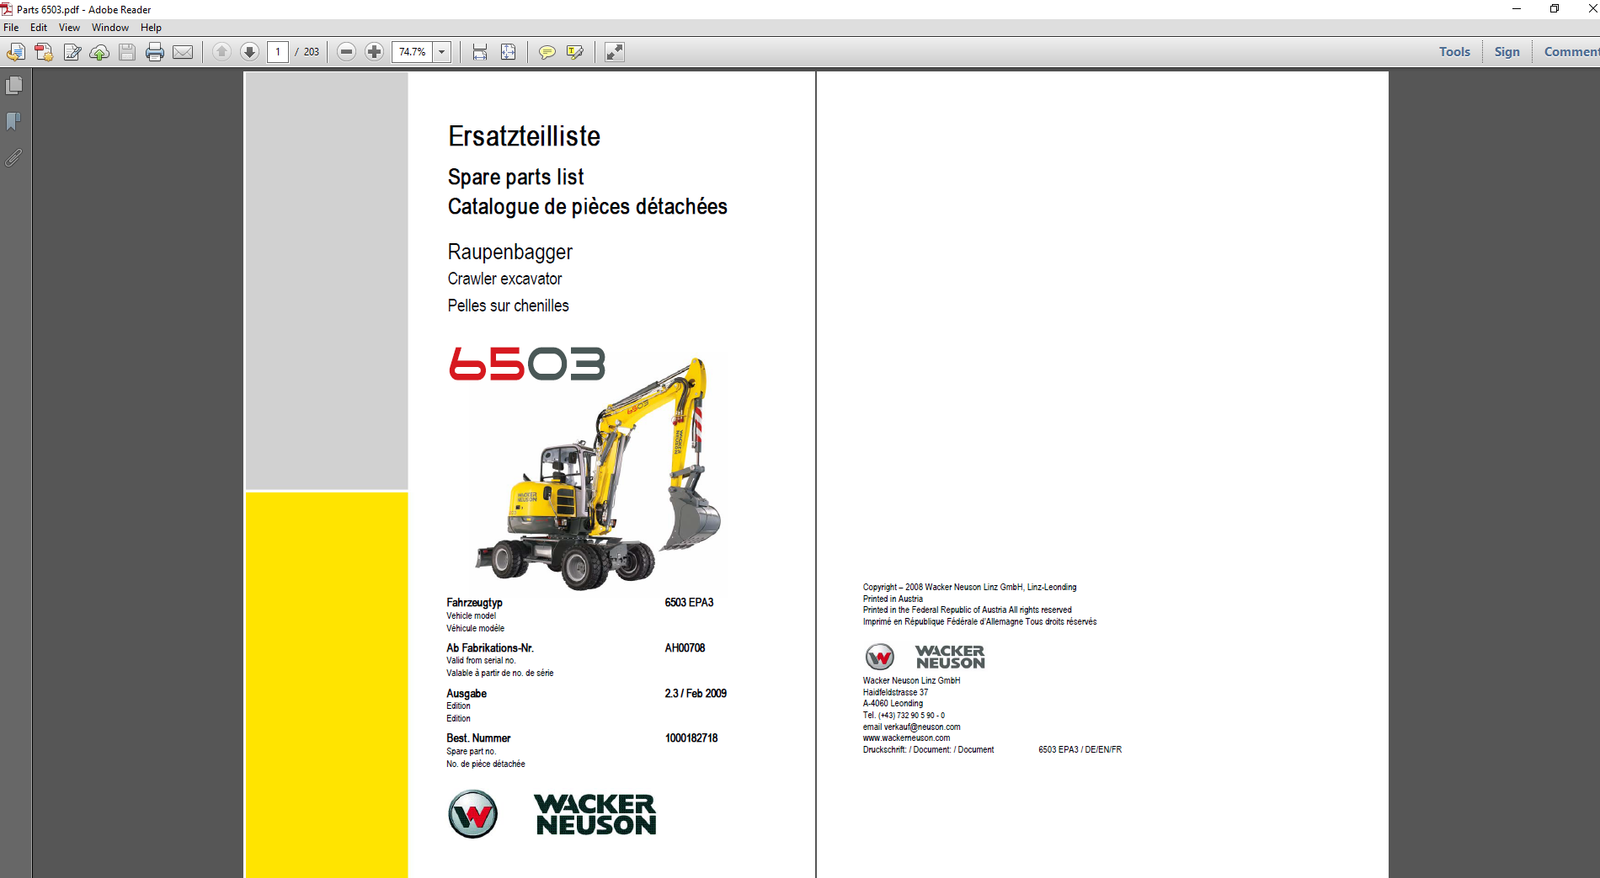This screenshot has width=1600, height=878.
Task: Toggle the Attachments paperclip panel
Action: [14, 158]
